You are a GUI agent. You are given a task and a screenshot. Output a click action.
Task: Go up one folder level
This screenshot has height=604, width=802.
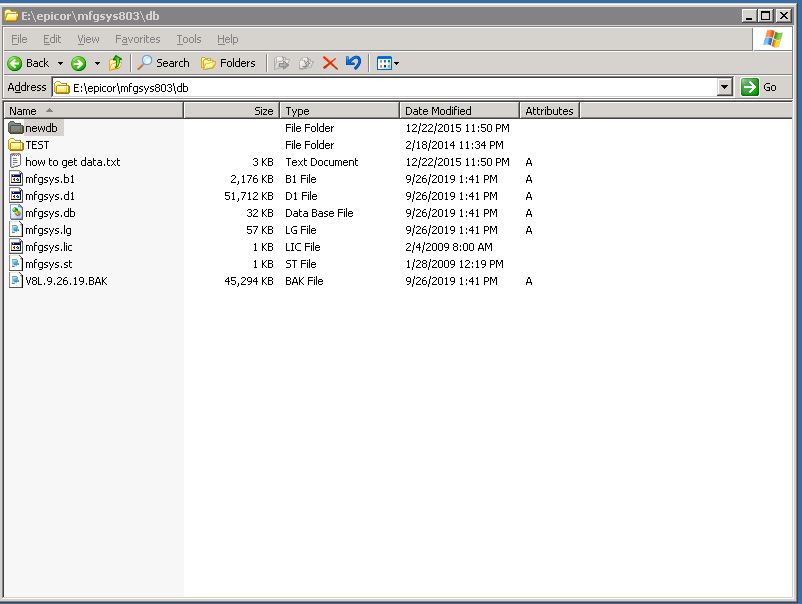116,63
